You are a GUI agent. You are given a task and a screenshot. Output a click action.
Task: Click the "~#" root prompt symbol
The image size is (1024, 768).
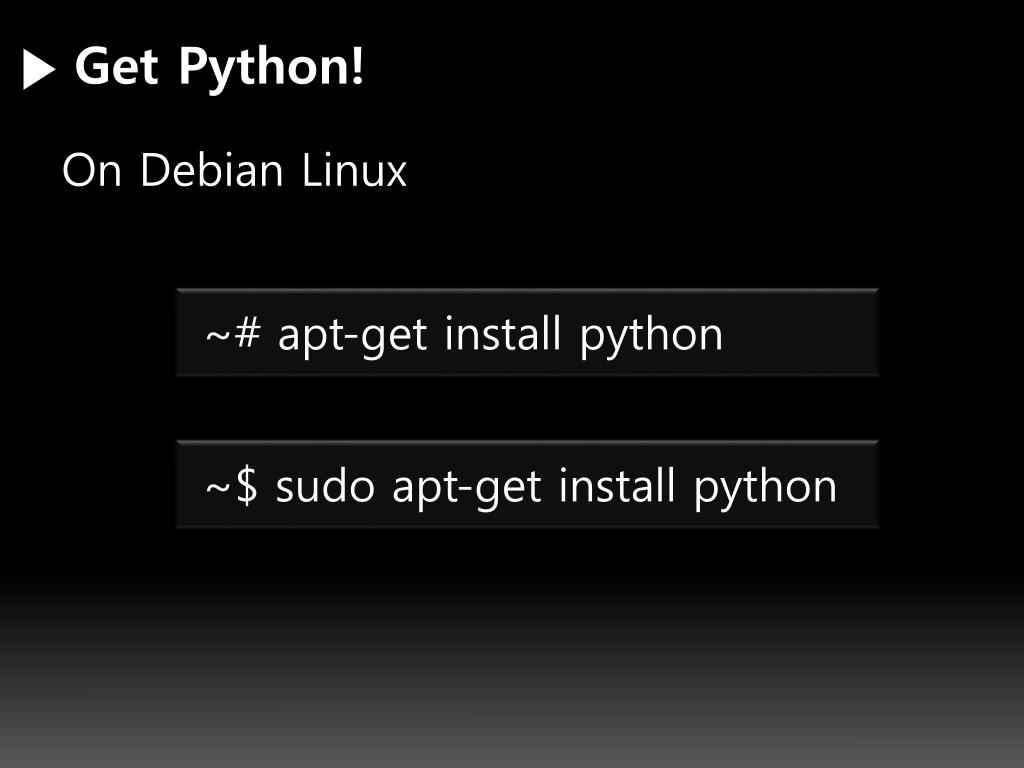(233, 332)
